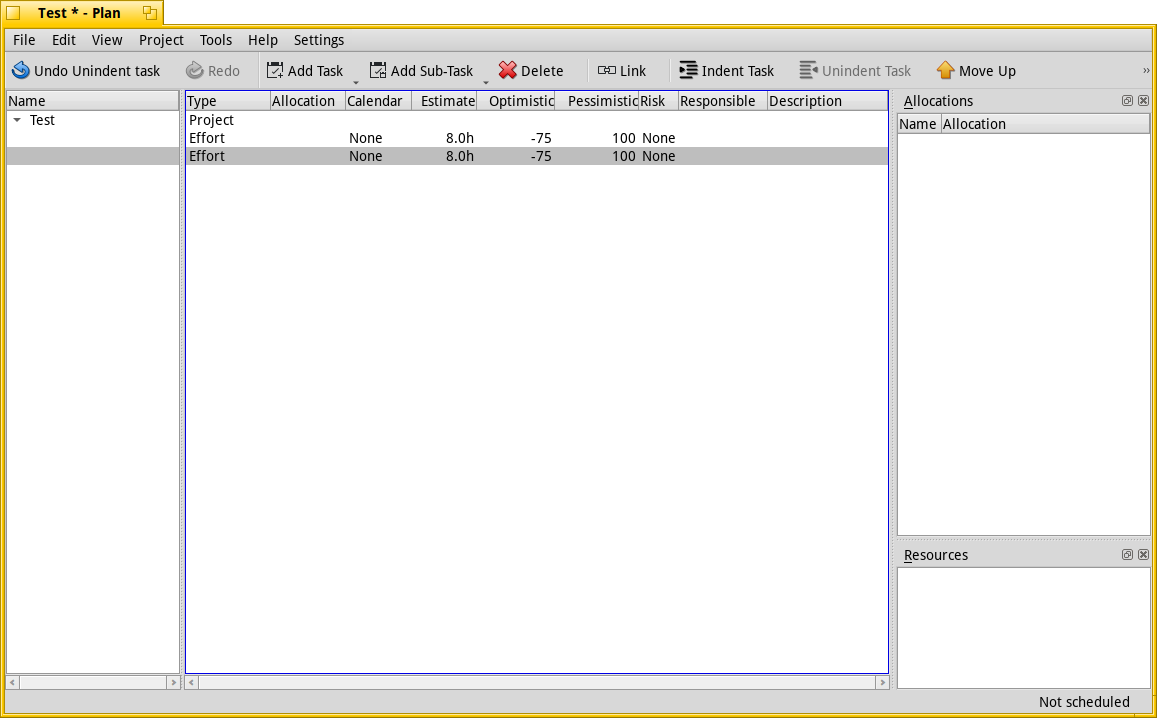Click the Allocation column header in the task table
Image resolution: width=1157 pixels, height=718 pixels.
click(308, 101)
